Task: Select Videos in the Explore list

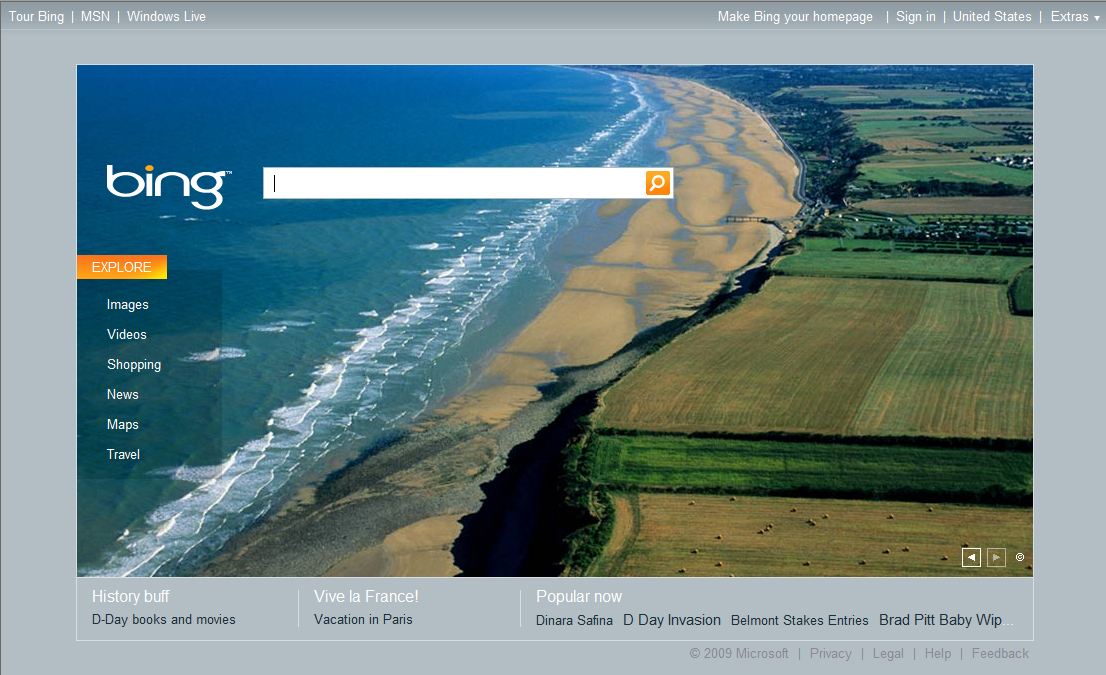Action: pos(127,335)
